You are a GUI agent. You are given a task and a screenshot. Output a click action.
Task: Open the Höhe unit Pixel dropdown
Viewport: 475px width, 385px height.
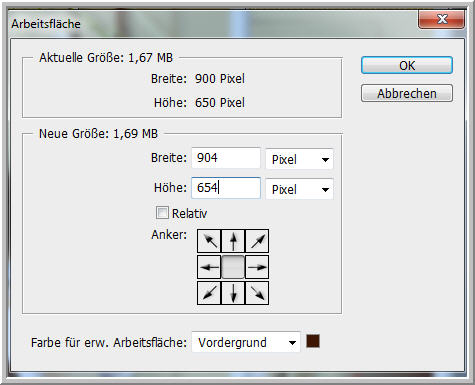tap(299, 189)
